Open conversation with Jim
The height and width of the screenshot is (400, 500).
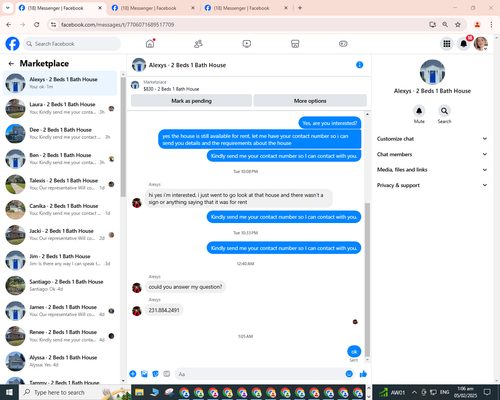(60, 260)
